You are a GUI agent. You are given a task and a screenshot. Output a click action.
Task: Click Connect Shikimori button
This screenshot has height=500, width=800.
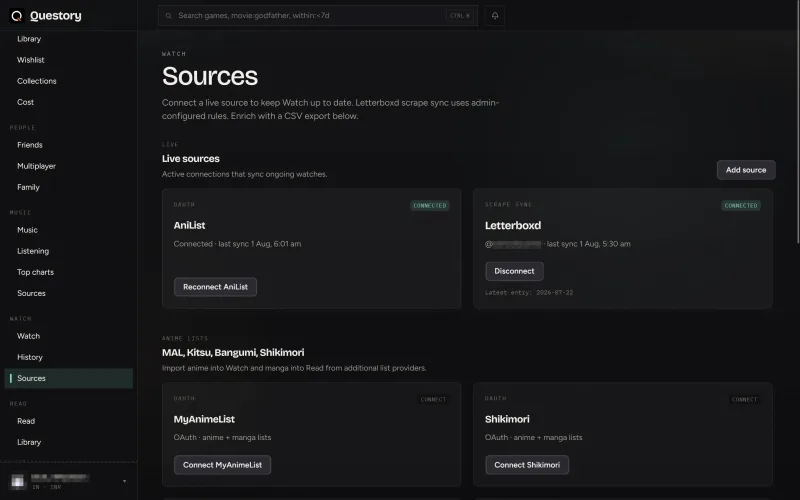click(x=527, y=465)
